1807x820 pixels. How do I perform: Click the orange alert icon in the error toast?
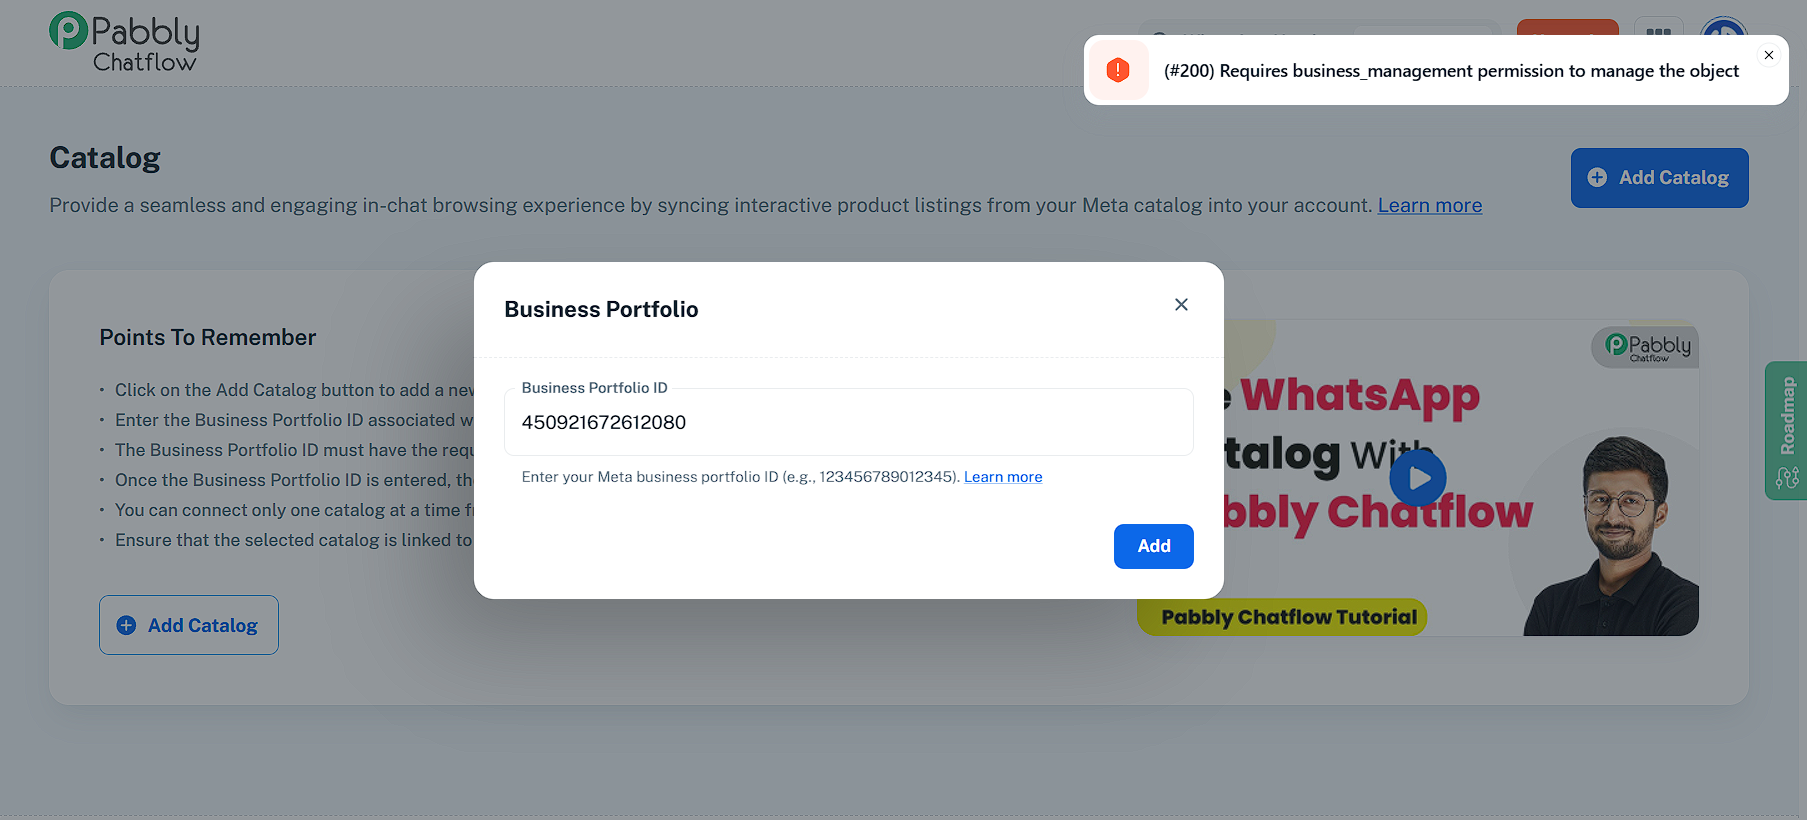[1118, 70]
